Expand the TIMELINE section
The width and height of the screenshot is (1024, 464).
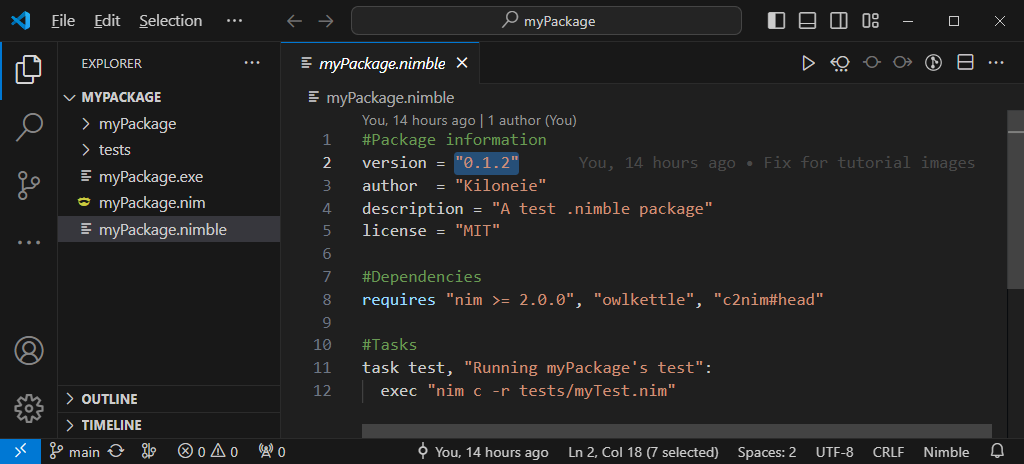[168, 425]
